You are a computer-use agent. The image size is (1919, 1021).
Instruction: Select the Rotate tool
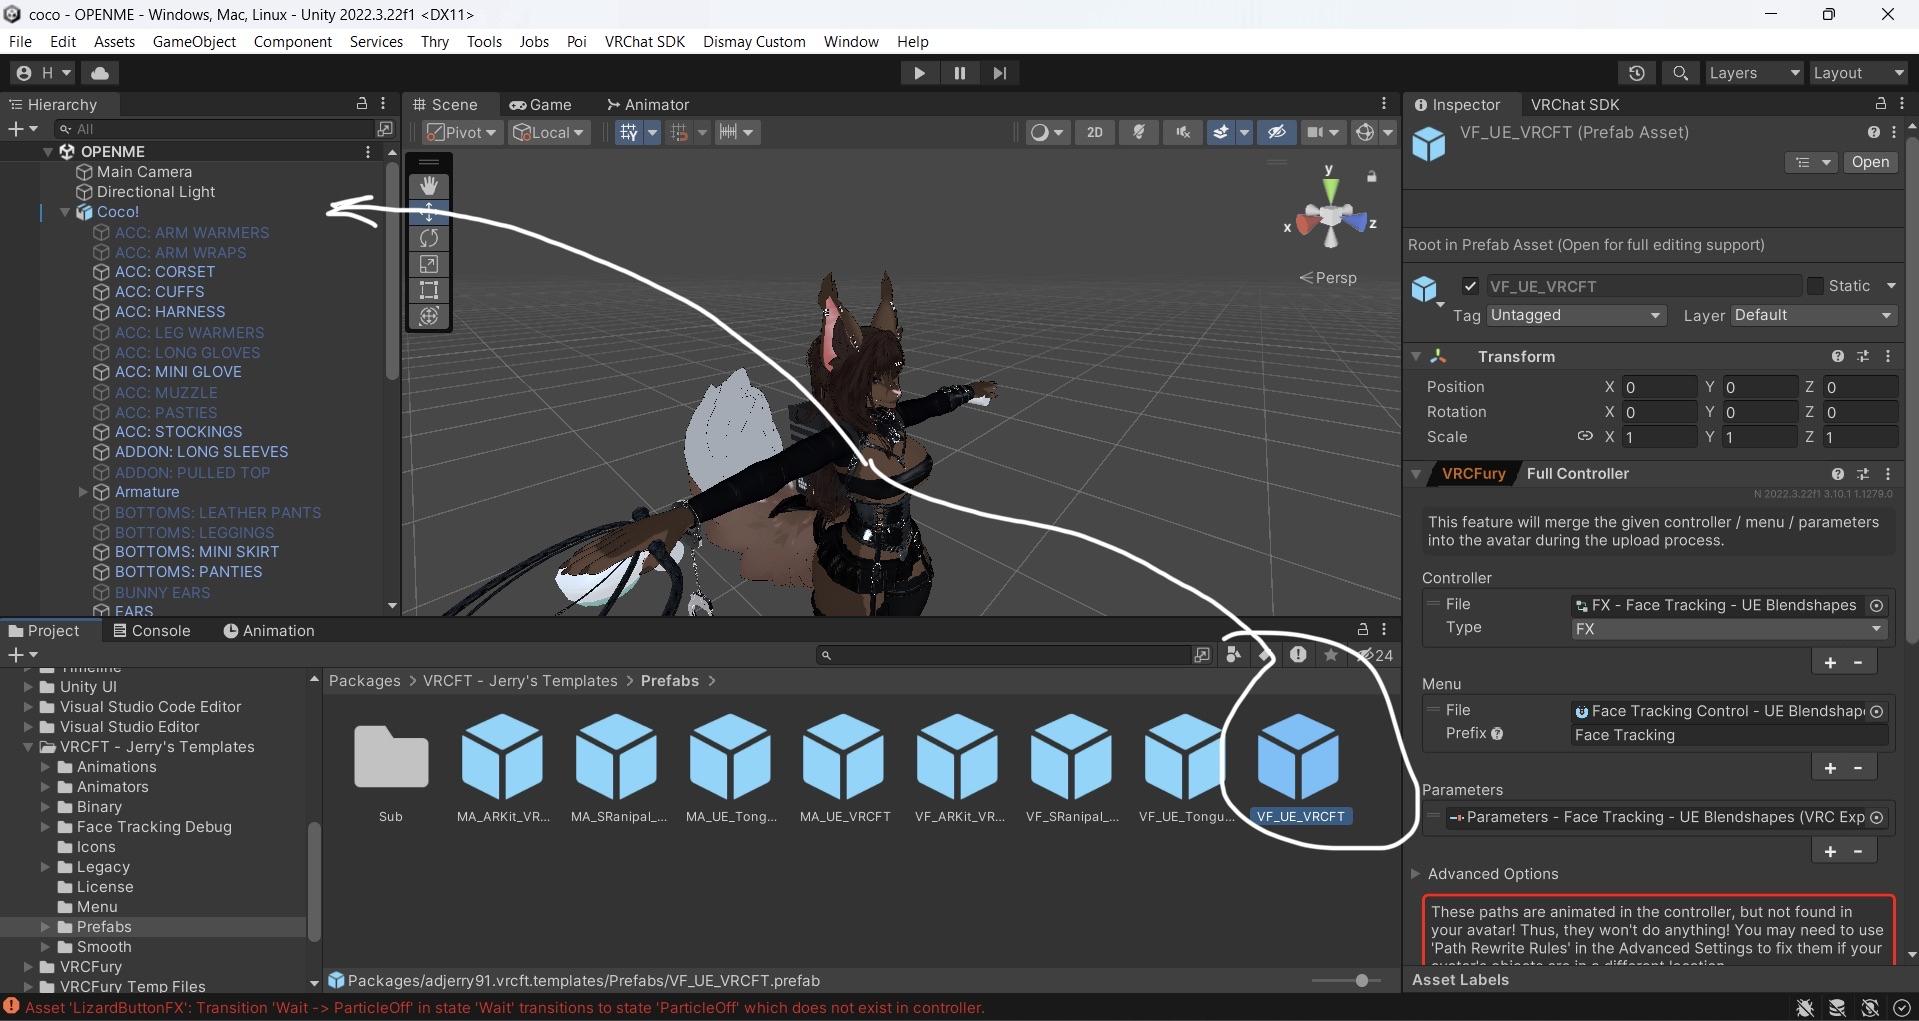click(x=429, y=238)
